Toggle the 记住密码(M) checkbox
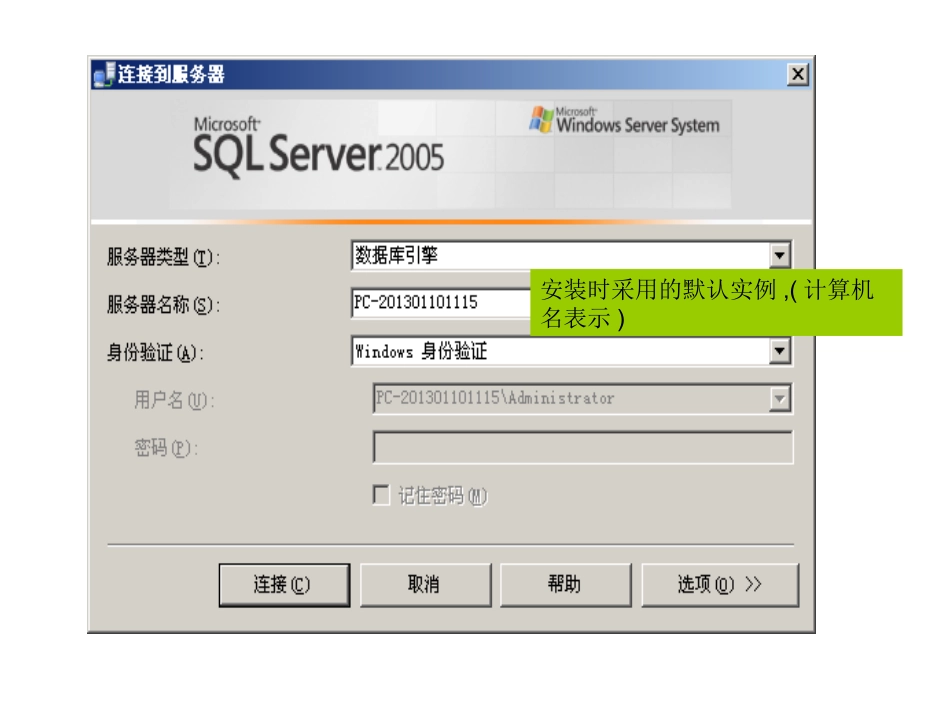 coord(381,495)
